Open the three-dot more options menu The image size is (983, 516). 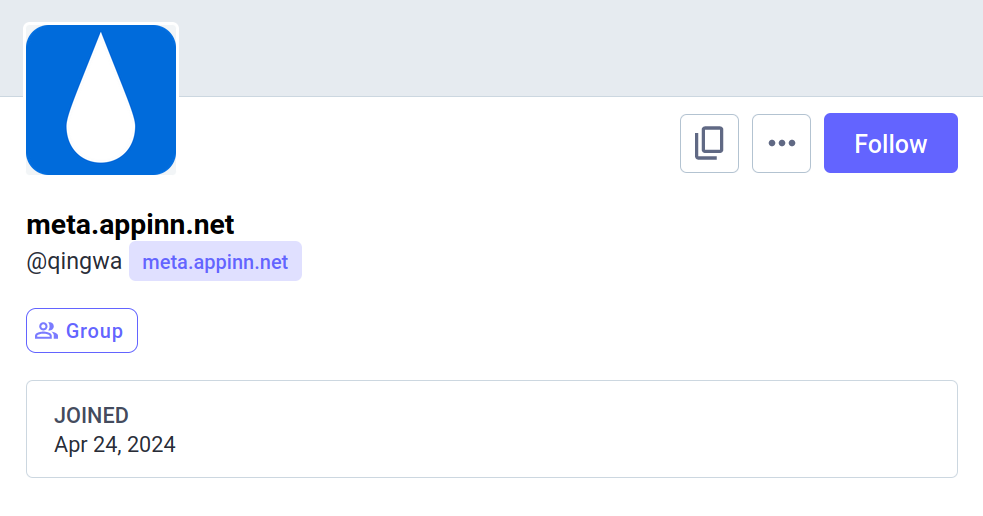tap(781, 143)
